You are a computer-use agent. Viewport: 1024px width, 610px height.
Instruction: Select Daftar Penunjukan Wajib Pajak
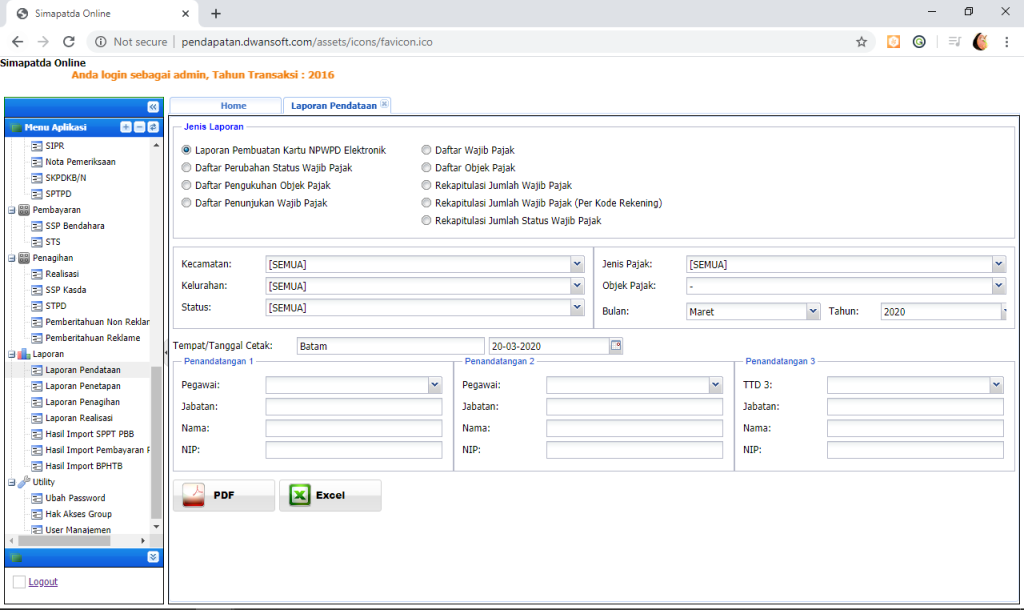pos(187,203)
